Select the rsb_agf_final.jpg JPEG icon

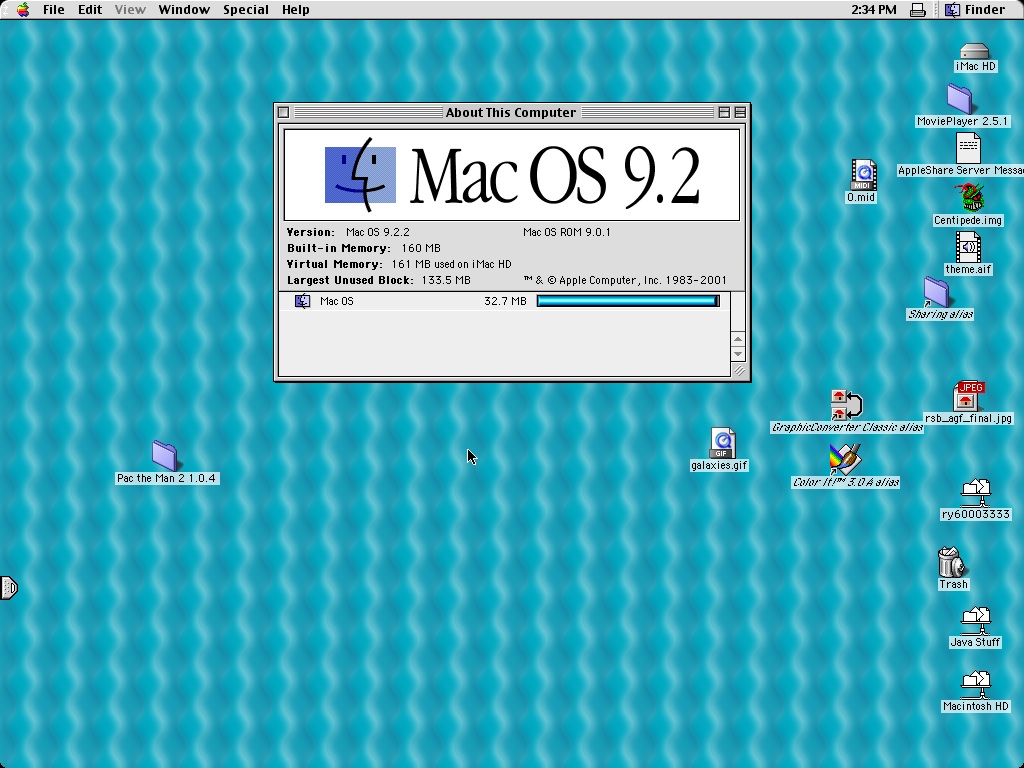tap(968, 396)
